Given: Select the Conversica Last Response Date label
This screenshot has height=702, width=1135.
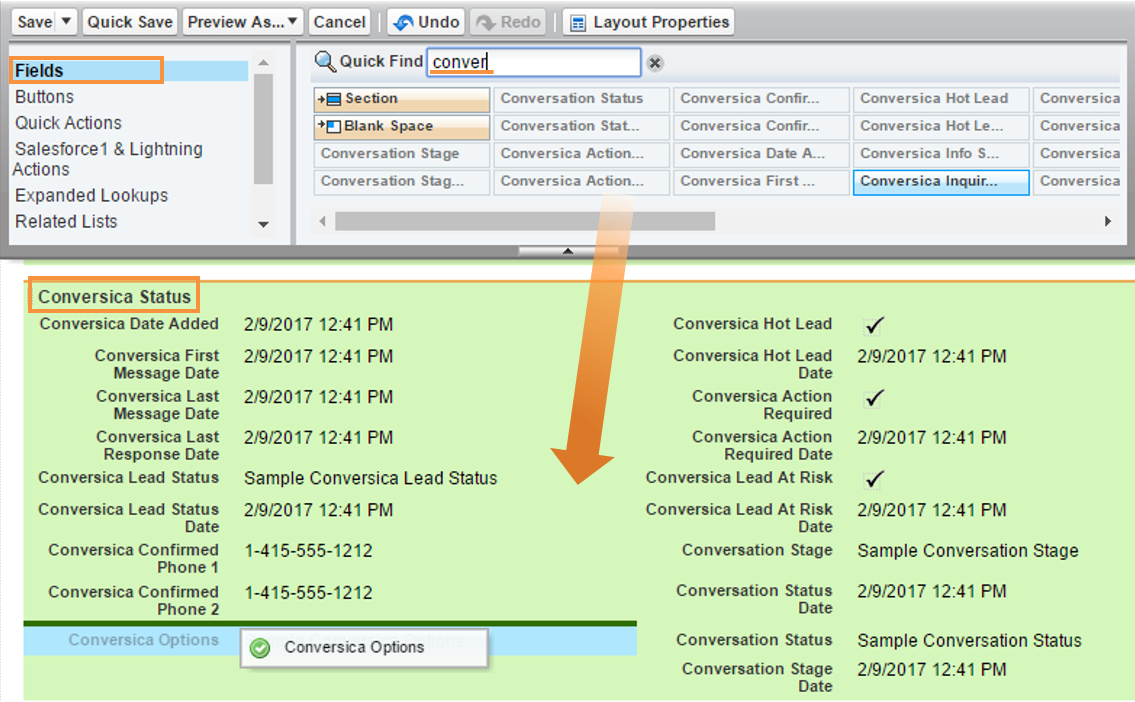Looking at the screenshot, I should pyautogui.click(x=157, y=445).
